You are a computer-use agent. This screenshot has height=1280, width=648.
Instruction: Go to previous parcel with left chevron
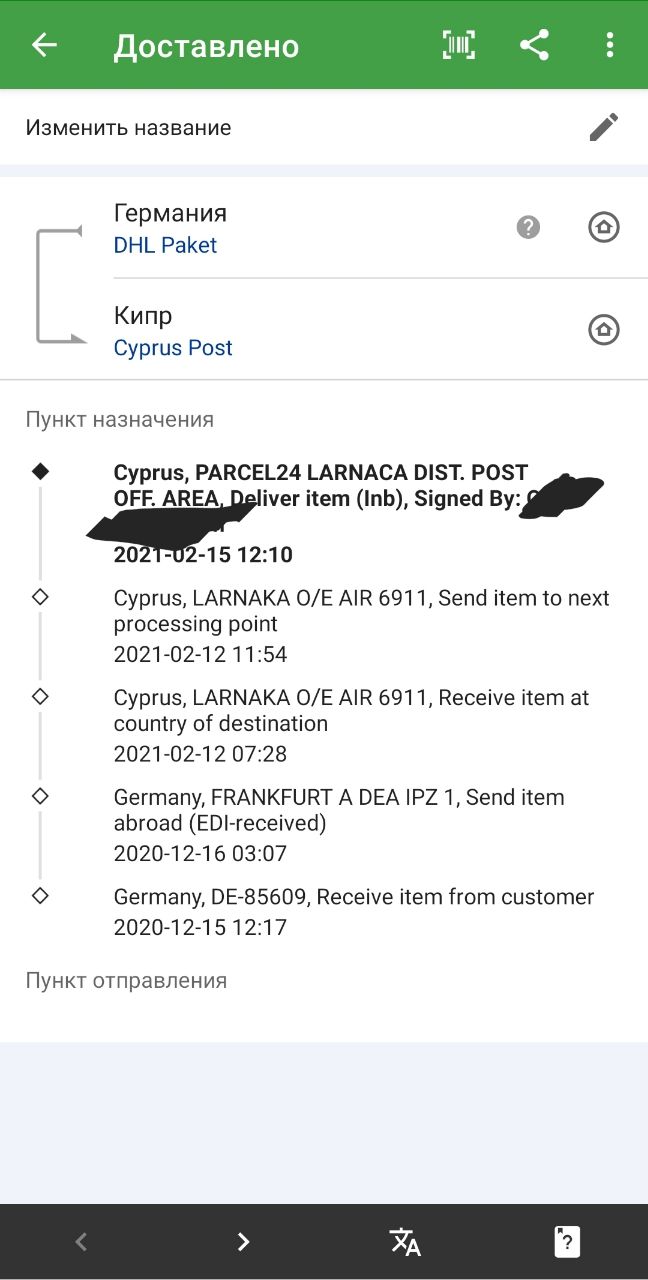click(81, 1242)
